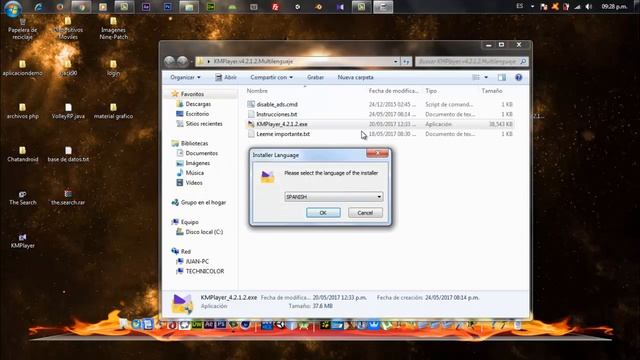640x360 pixels.
Task: Select the KMPlayer_4.2.1.2.exe file row
Action: tap(380, 124)
